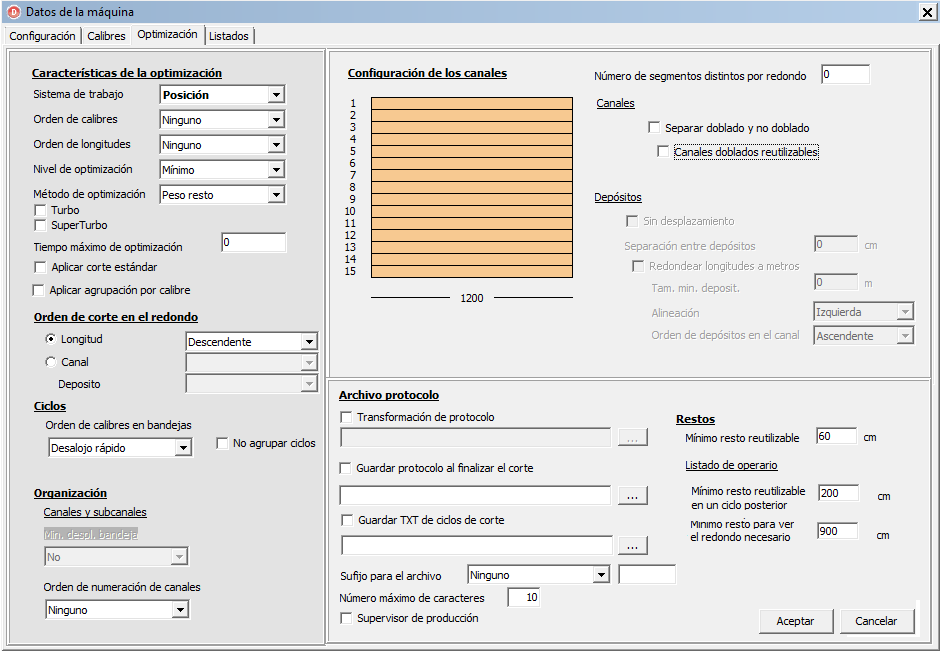Open the Método de optimización dropdown
The width and height of the screenshot is (940, 651).
pos(222,195)
